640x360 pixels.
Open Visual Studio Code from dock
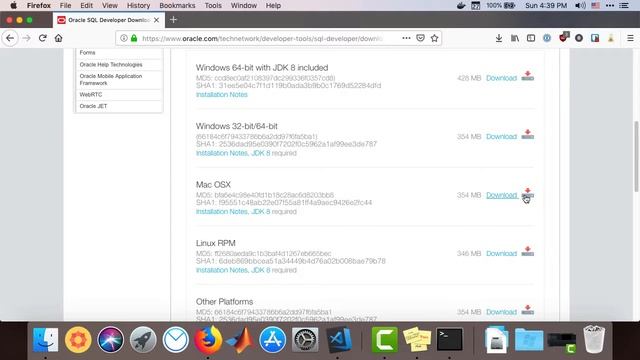(x=338, y=340)
